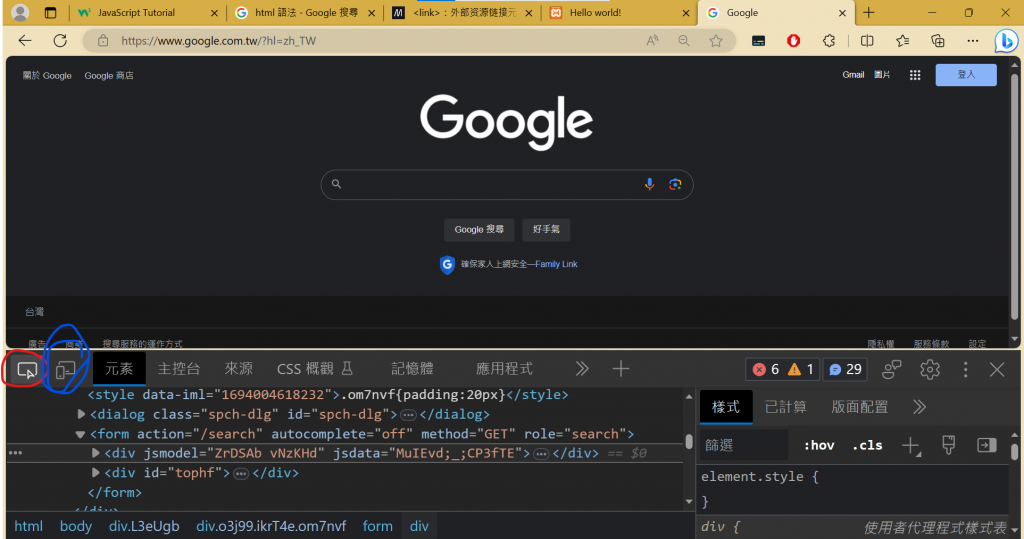Select the closing </form> tag line

tap(114, 492)
